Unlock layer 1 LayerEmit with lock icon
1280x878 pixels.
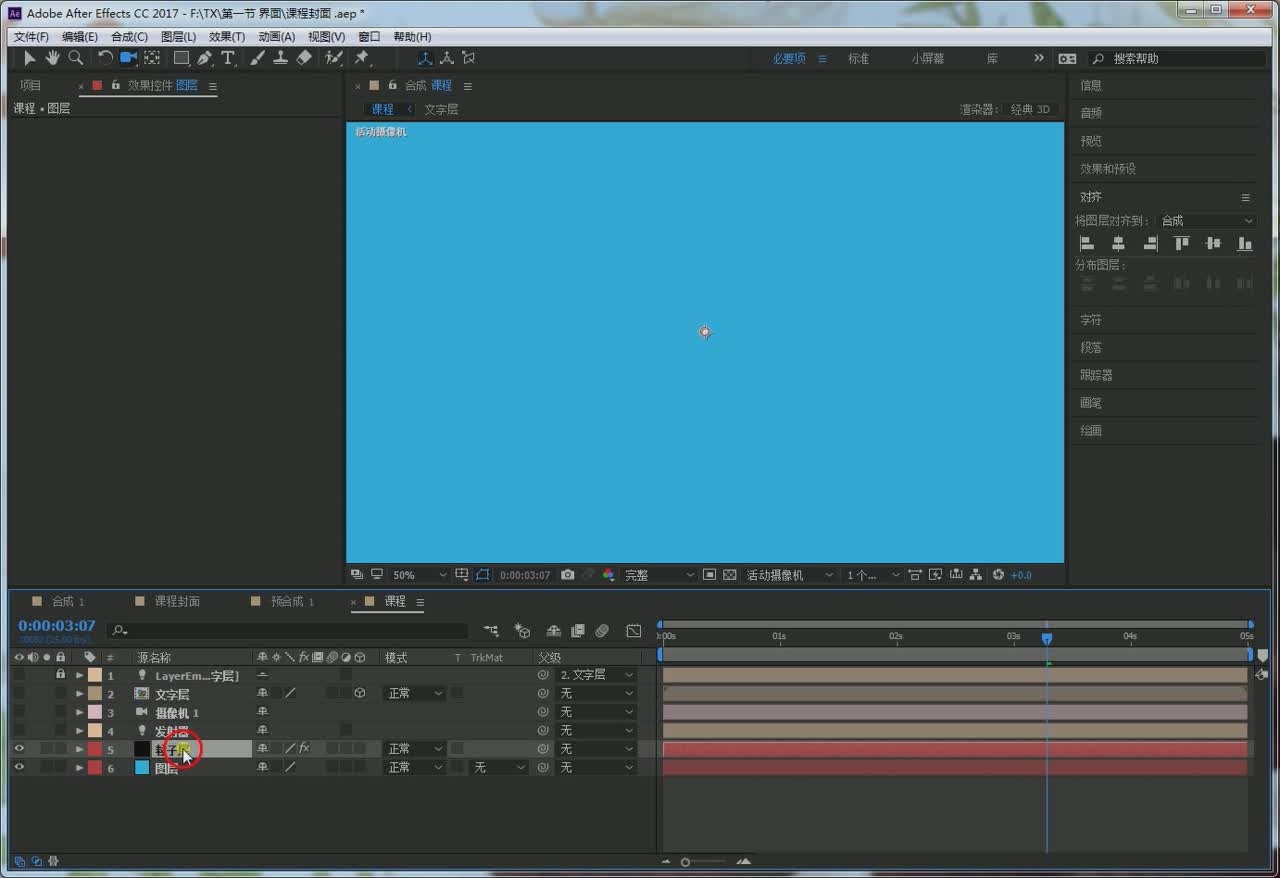60,675
